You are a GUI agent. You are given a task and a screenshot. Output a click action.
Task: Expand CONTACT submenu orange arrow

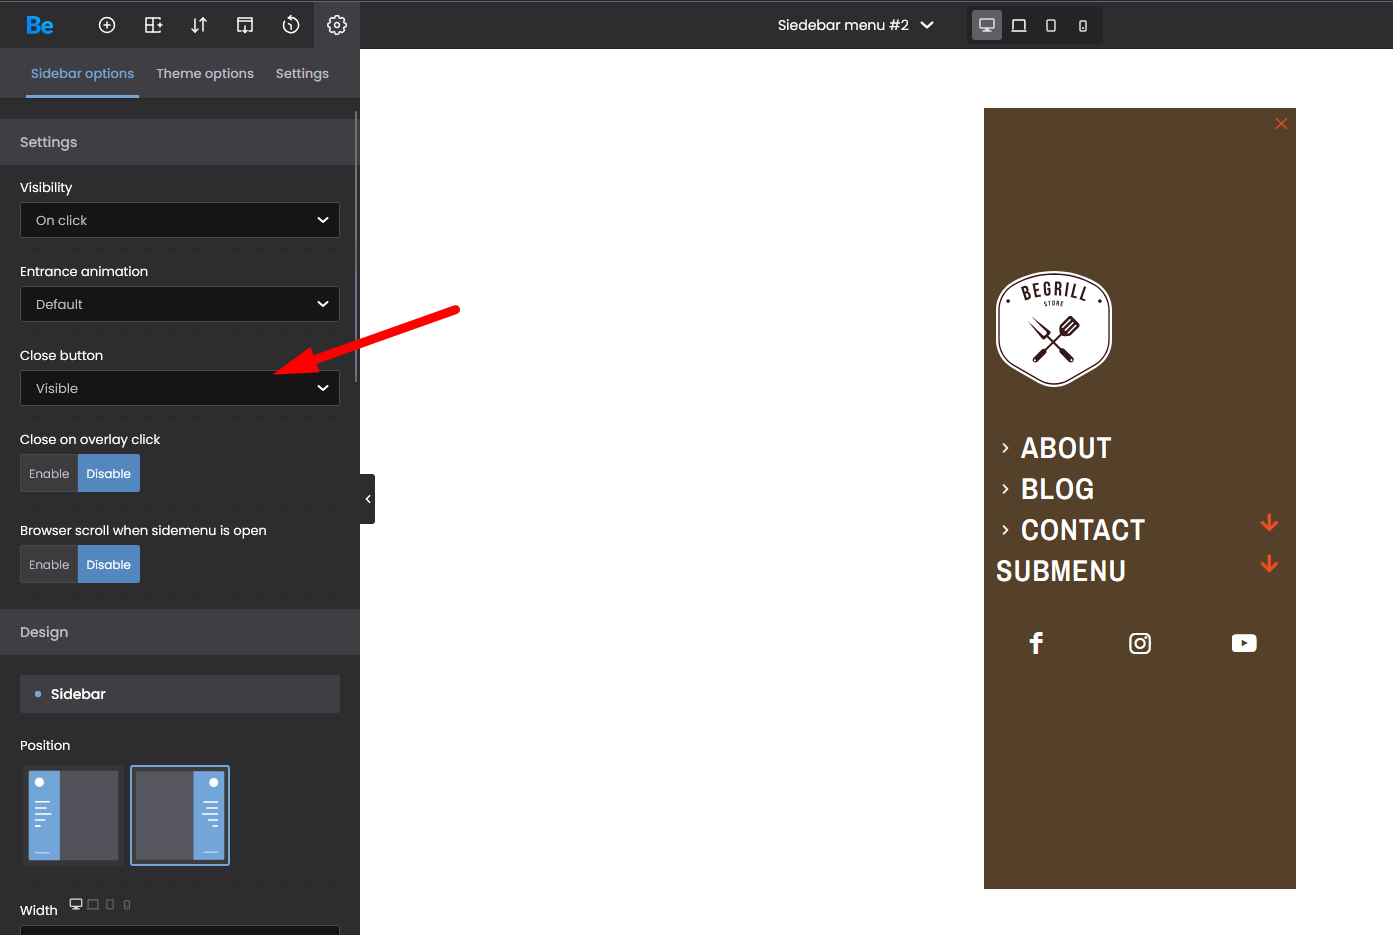[x=1269, y=523]
